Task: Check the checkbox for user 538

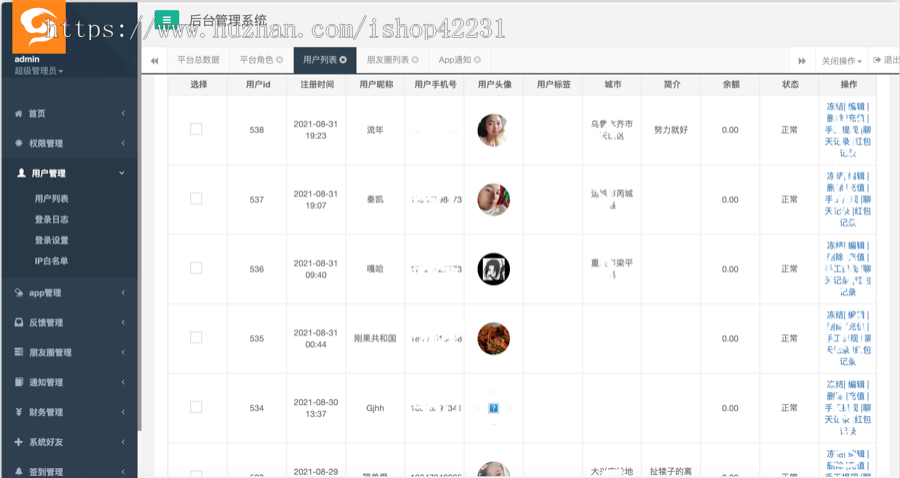Action: tap(196, 129)
